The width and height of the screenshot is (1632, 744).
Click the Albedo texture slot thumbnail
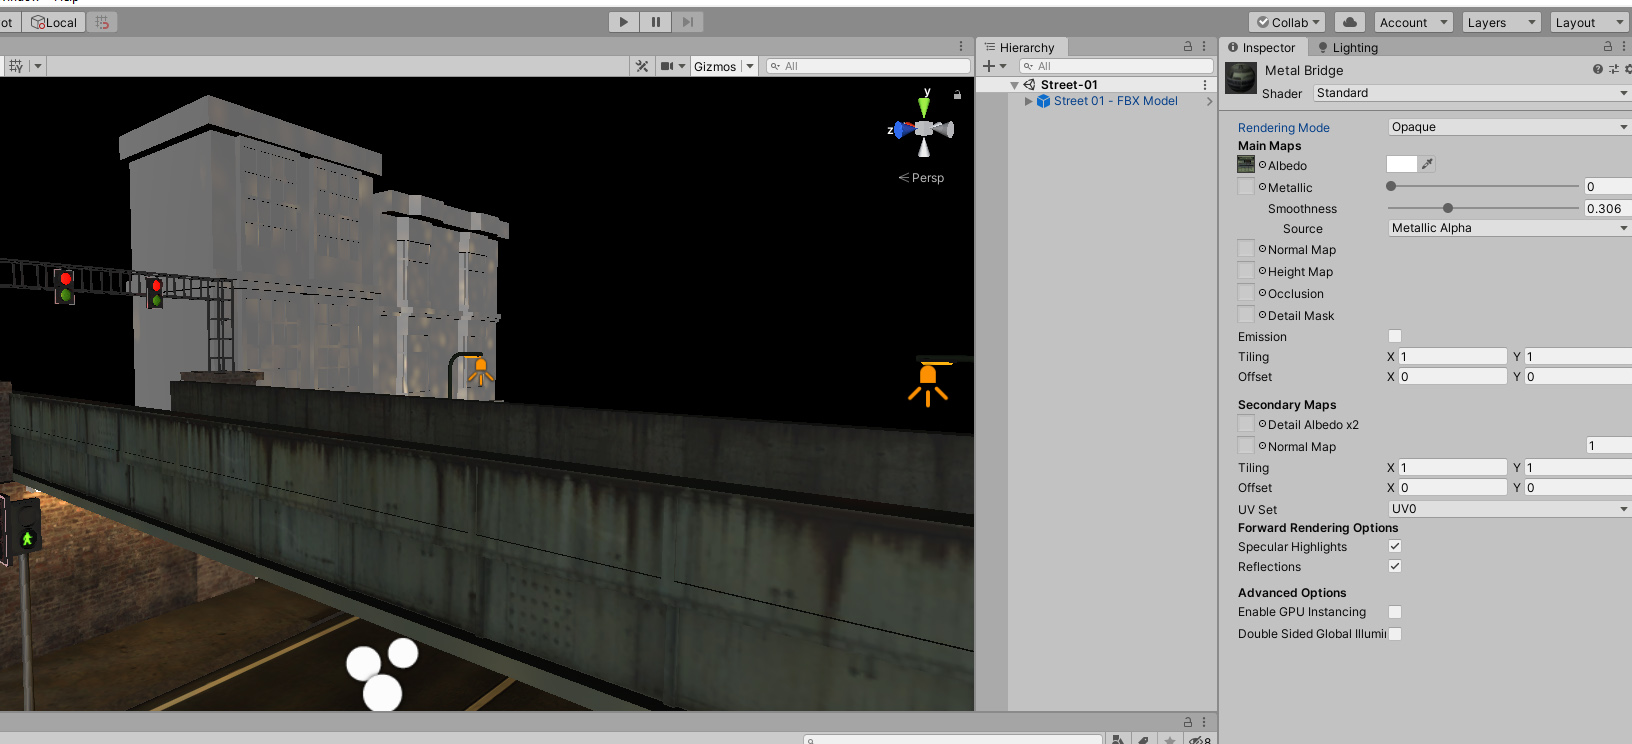[1246, 164]
